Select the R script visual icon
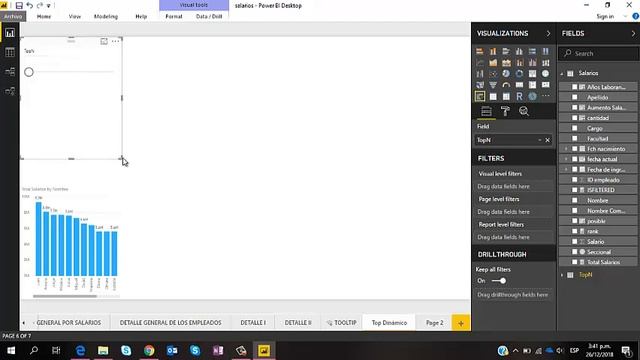 519,96
